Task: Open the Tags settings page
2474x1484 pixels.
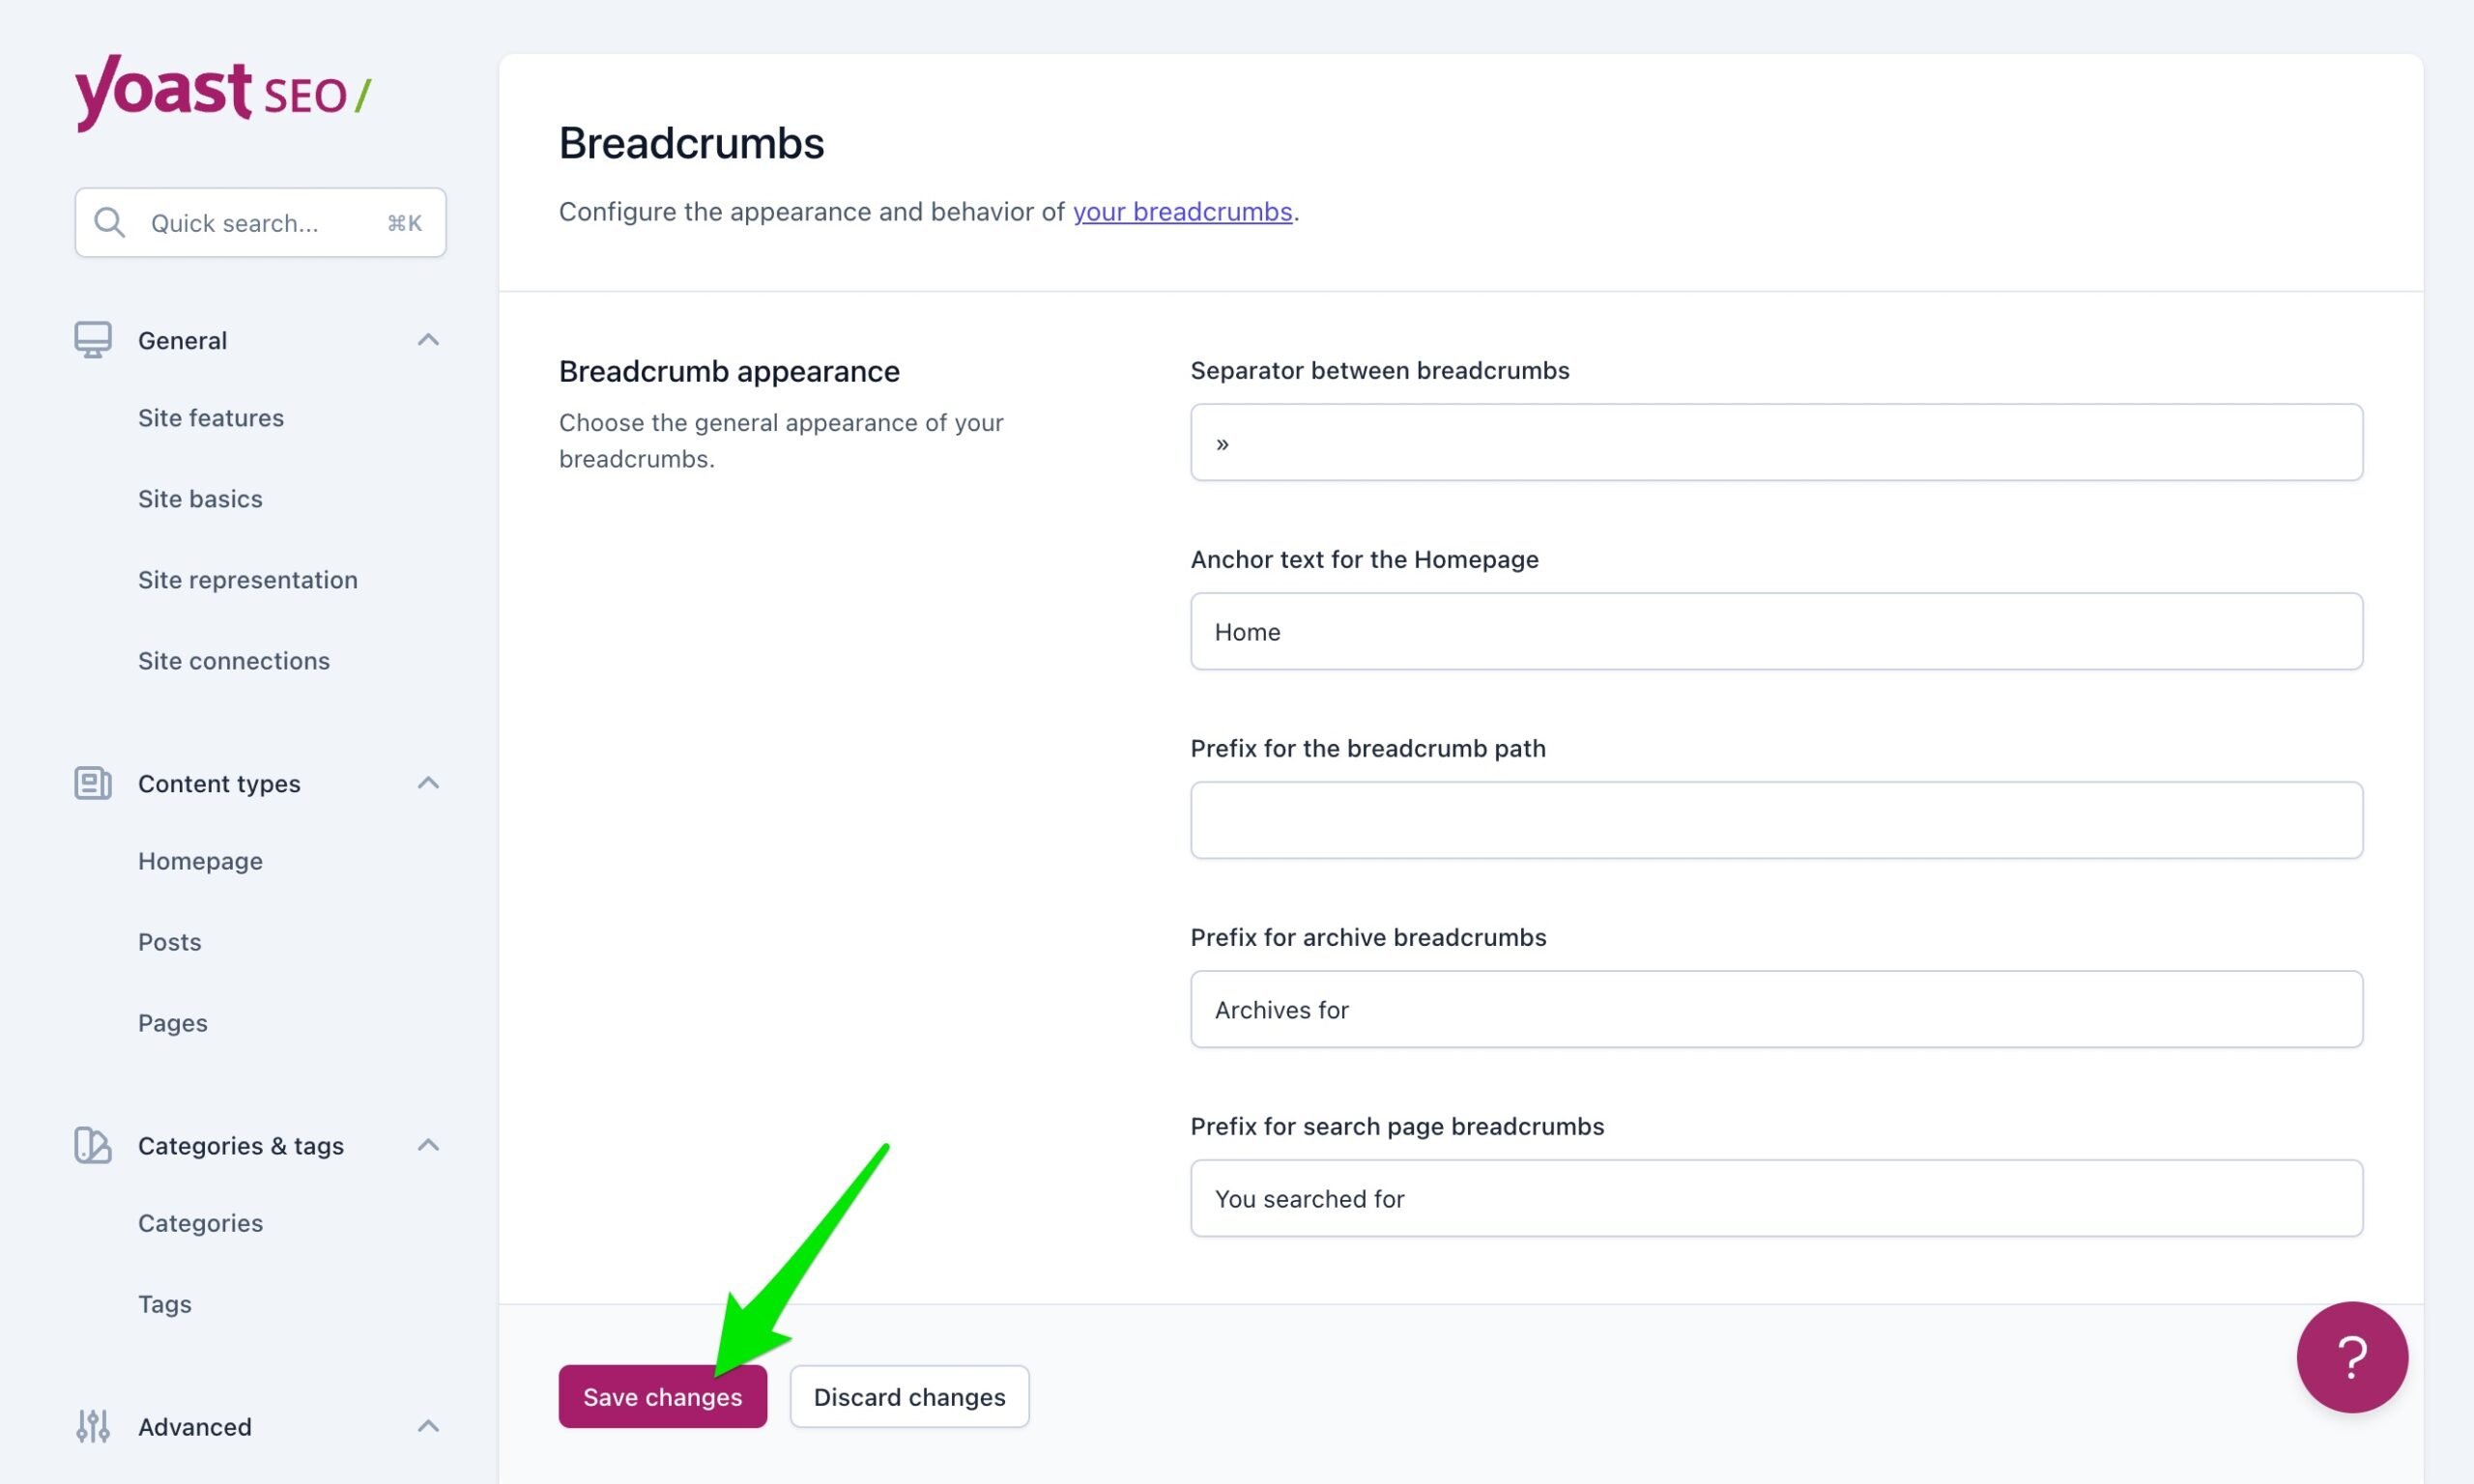Action: [x=164, y=1303]
